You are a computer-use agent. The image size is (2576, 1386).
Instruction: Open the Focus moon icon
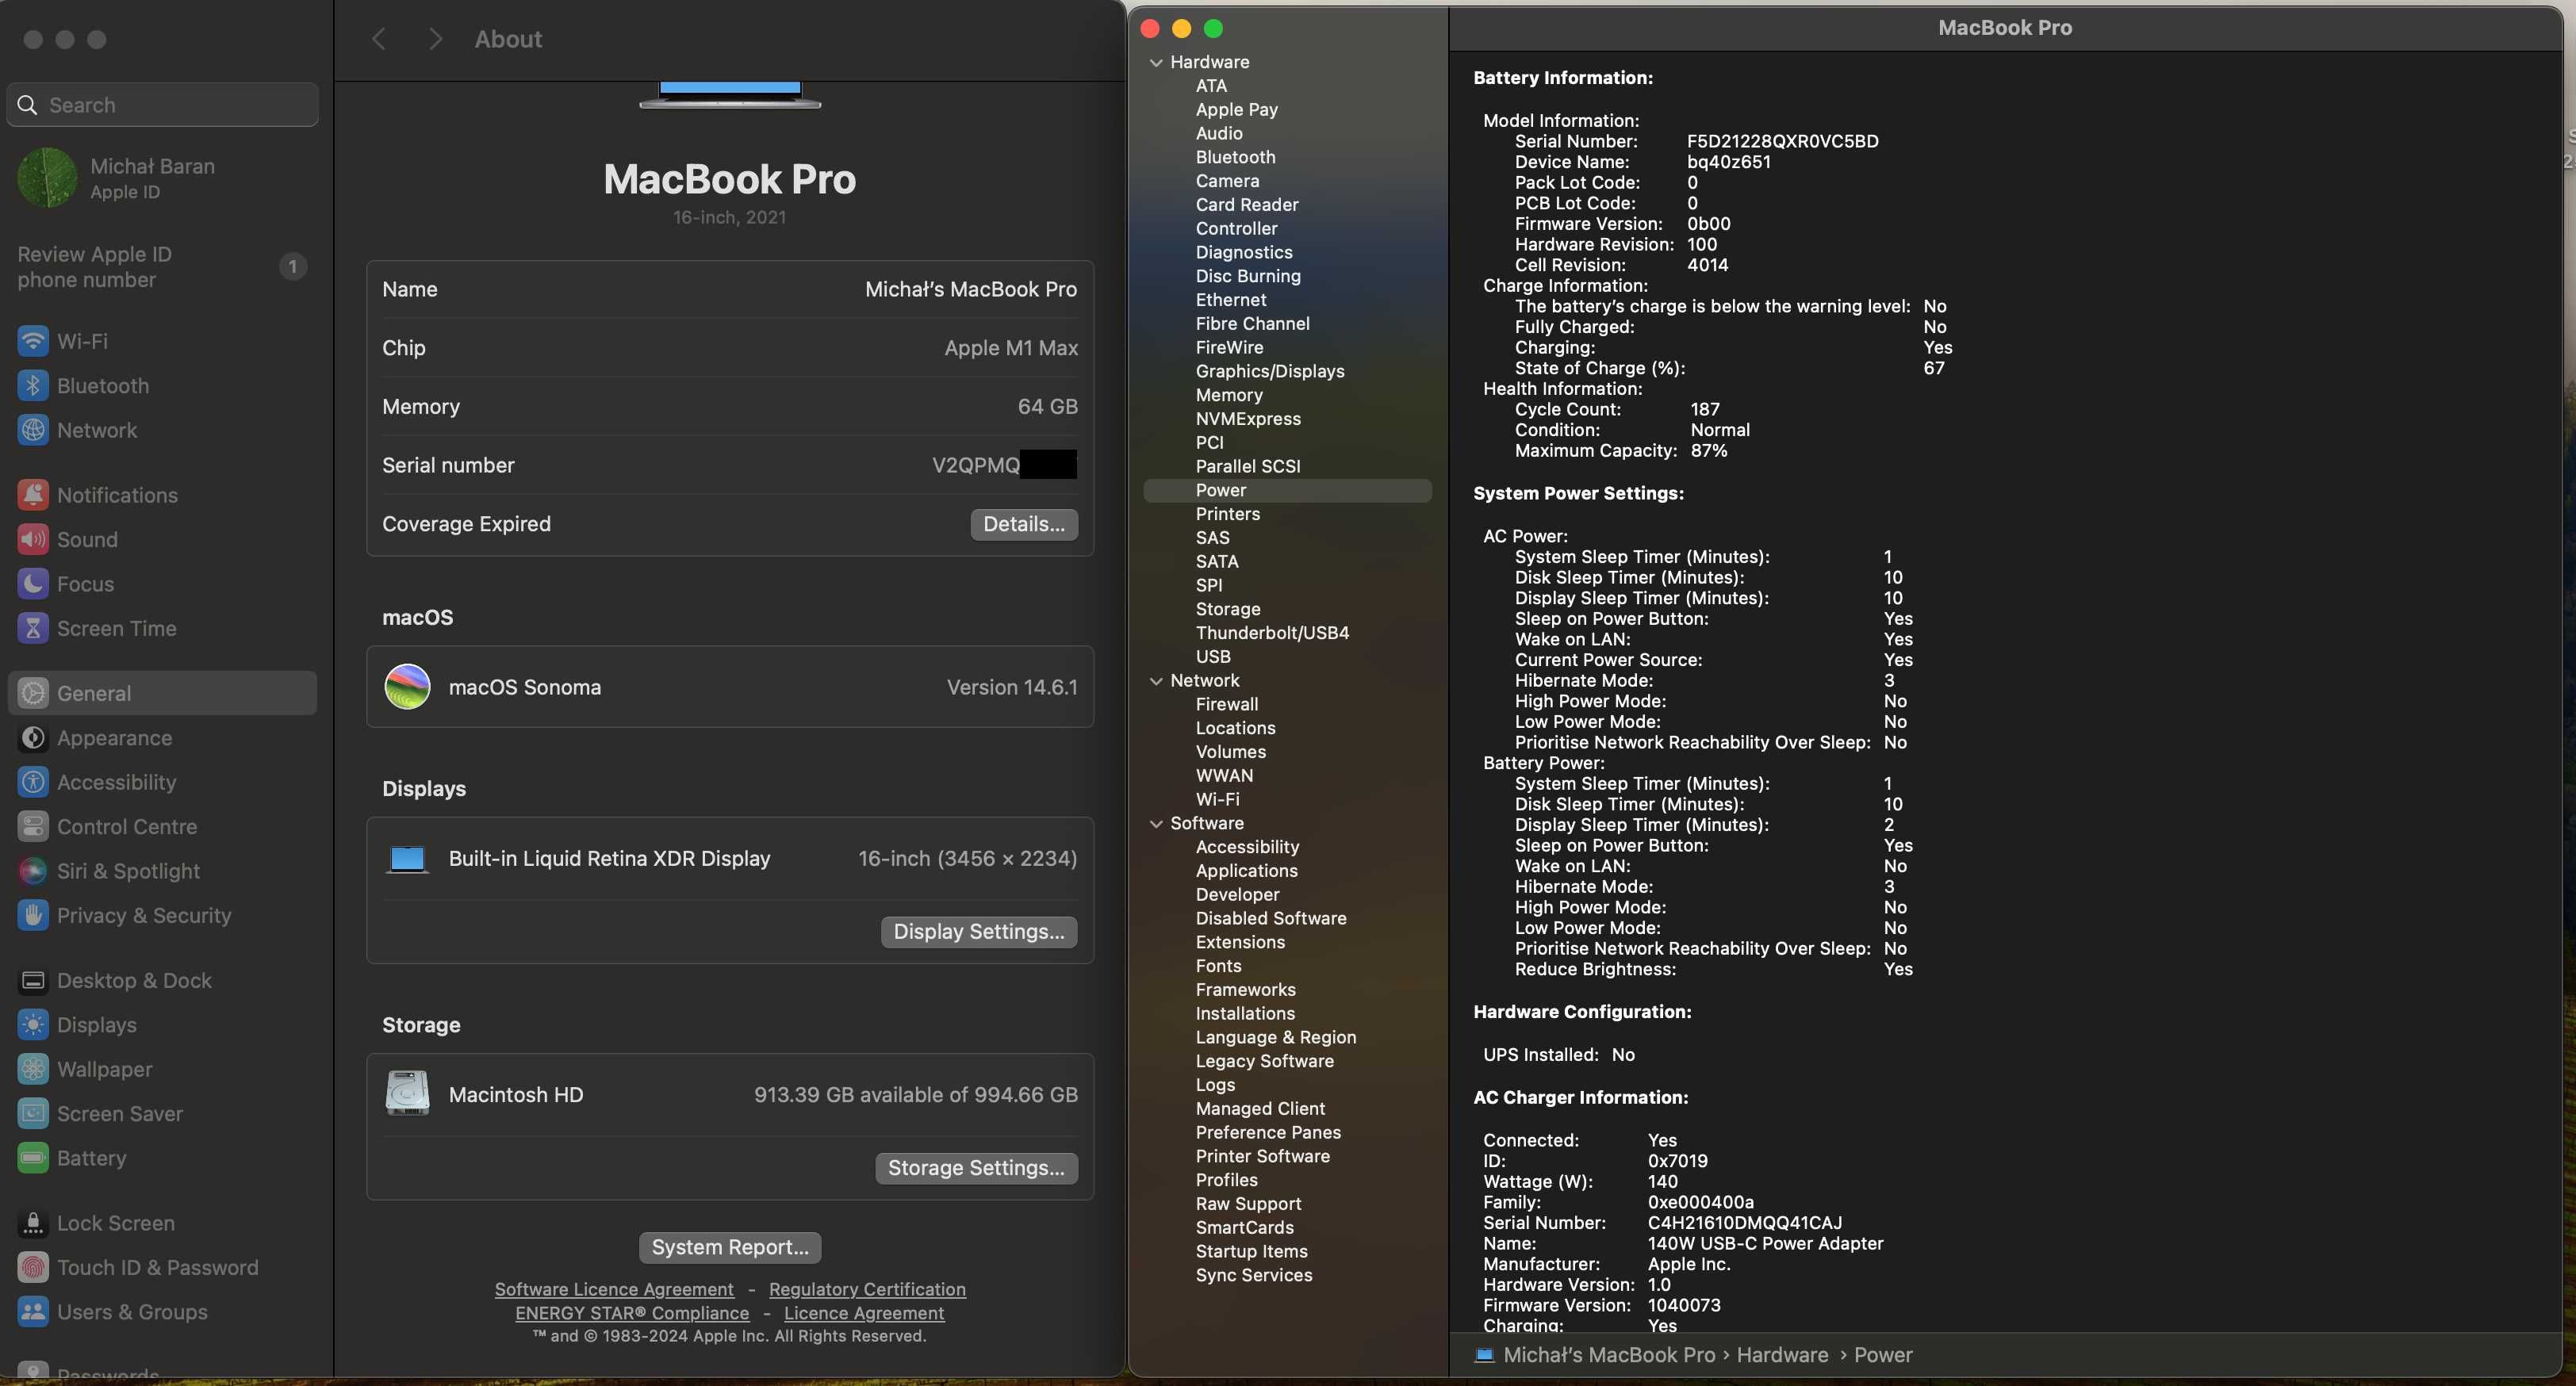pos(33,584)
